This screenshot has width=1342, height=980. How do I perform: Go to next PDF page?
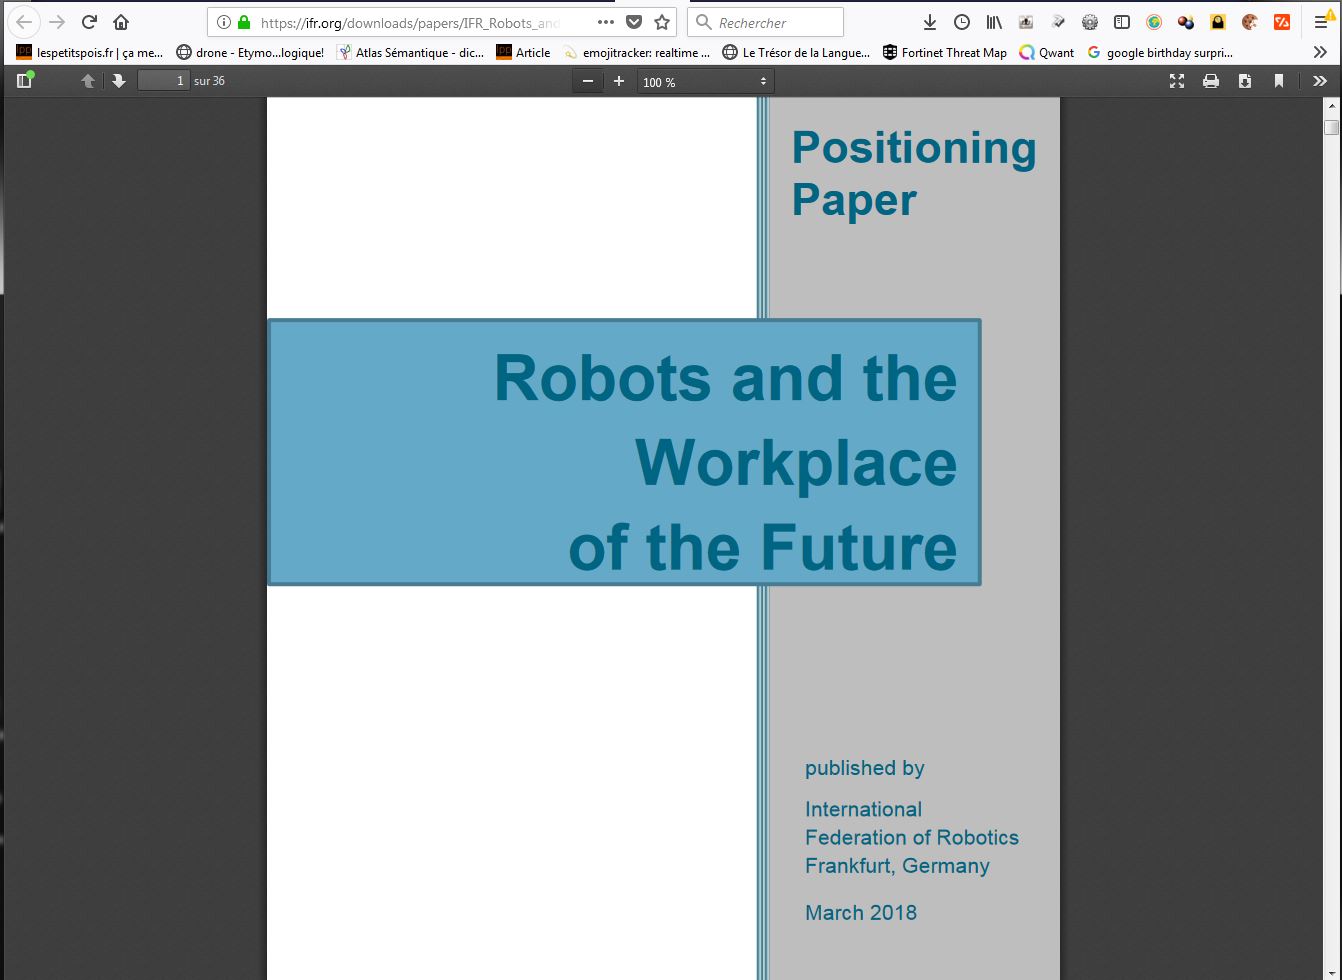[x=119, y=81]
